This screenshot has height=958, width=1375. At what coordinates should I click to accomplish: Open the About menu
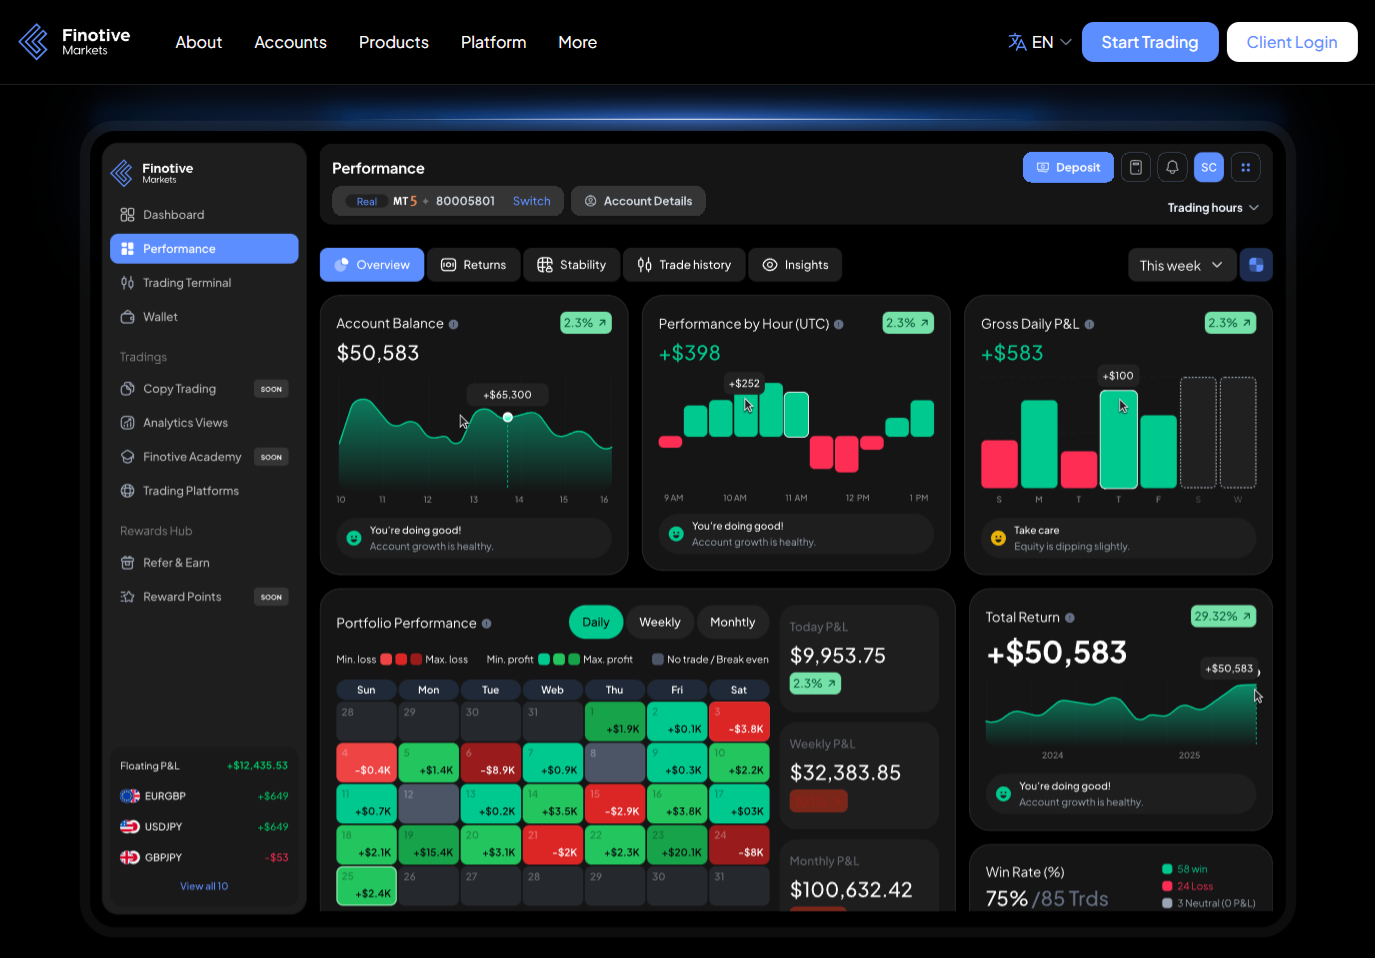[x=199, y=42]
